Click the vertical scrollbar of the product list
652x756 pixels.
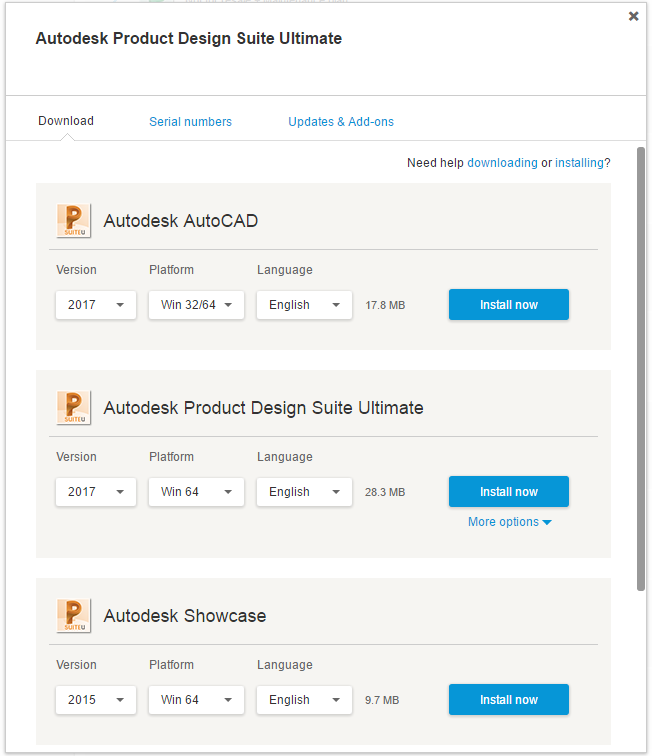[x=641, y=370]
